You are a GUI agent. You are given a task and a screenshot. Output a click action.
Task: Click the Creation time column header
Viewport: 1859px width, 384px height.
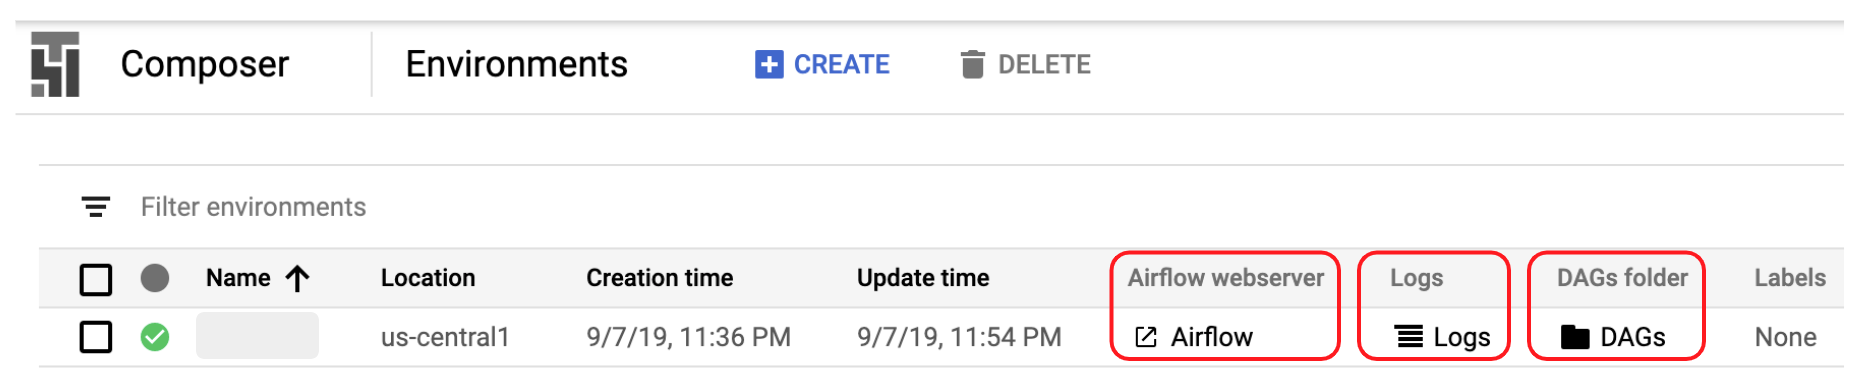(x=660, y=278)
